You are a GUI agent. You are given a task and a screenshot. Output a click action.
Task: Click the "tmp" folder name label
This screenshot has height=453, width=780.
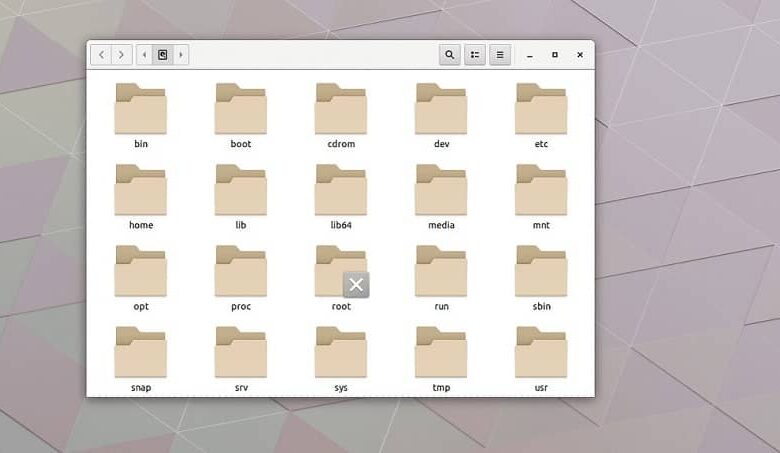(x=441, y=388)
